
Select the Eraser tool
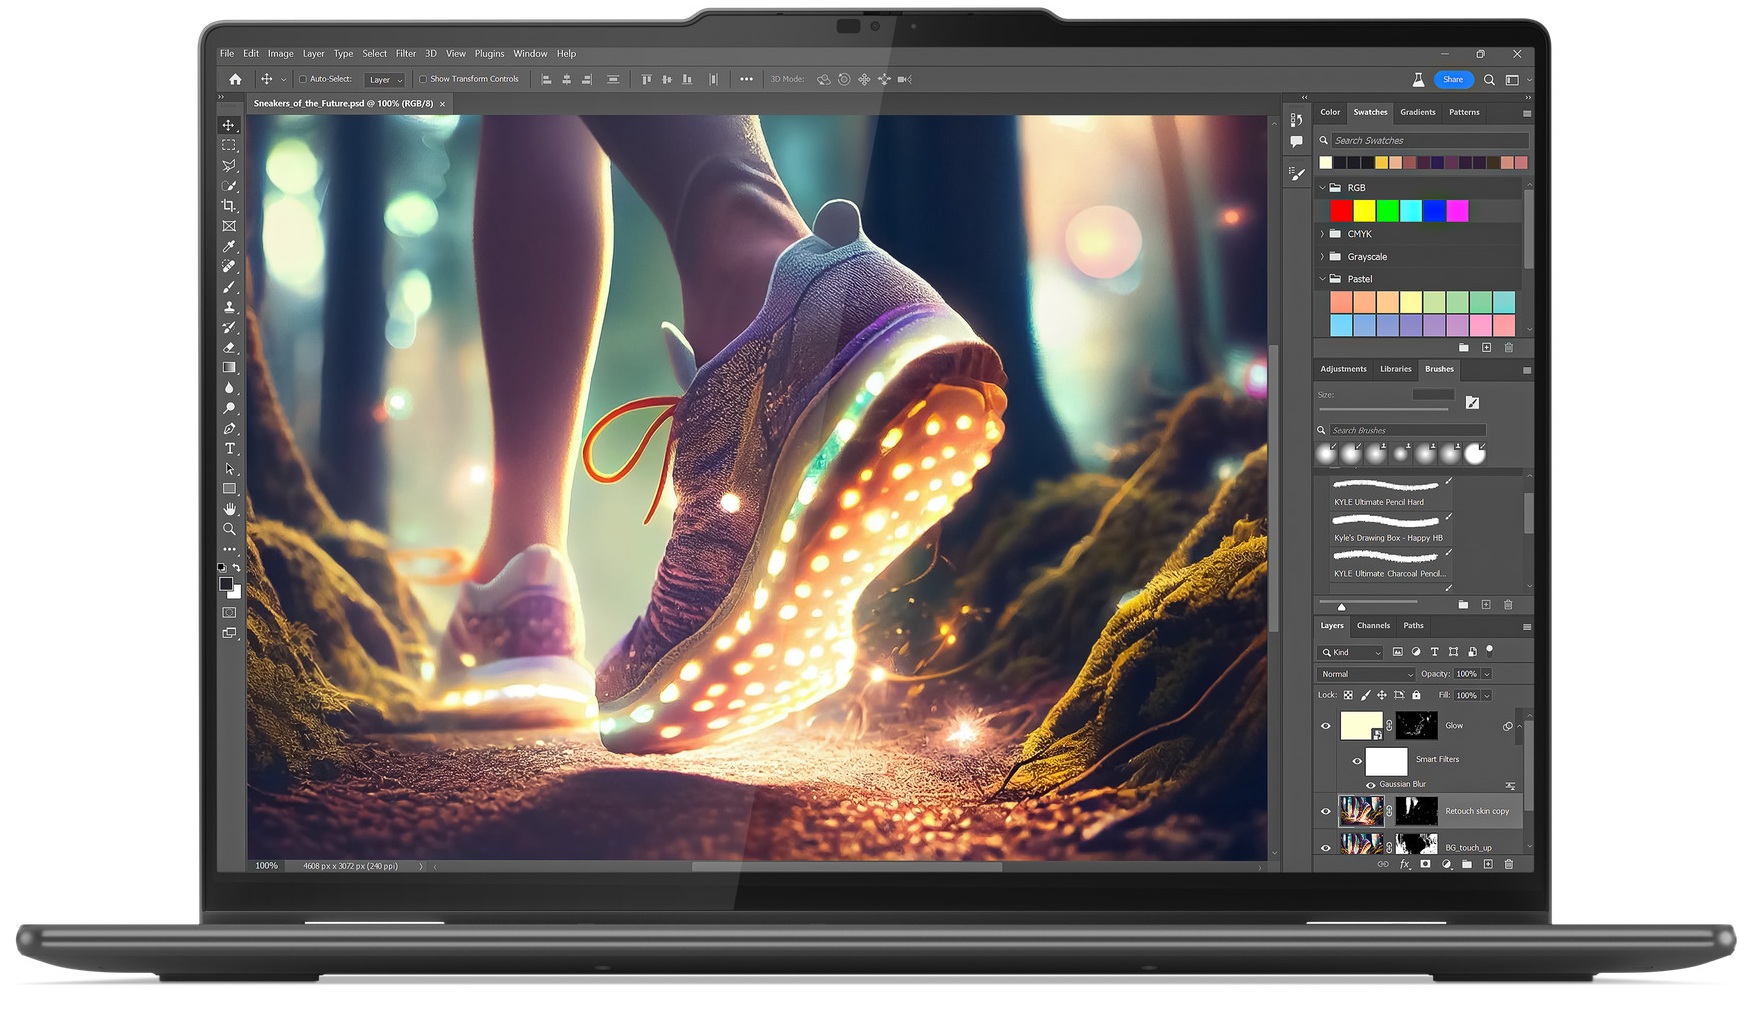point(229,347)
